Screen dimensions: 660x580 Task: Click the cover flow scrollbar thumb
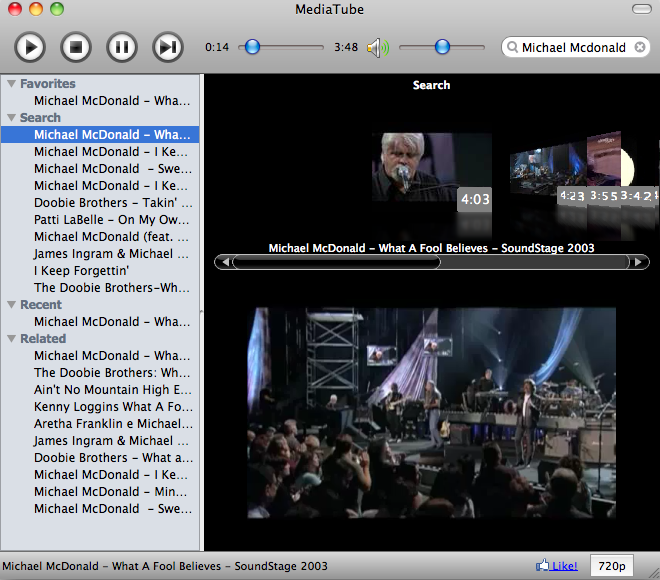pos(336,262)
